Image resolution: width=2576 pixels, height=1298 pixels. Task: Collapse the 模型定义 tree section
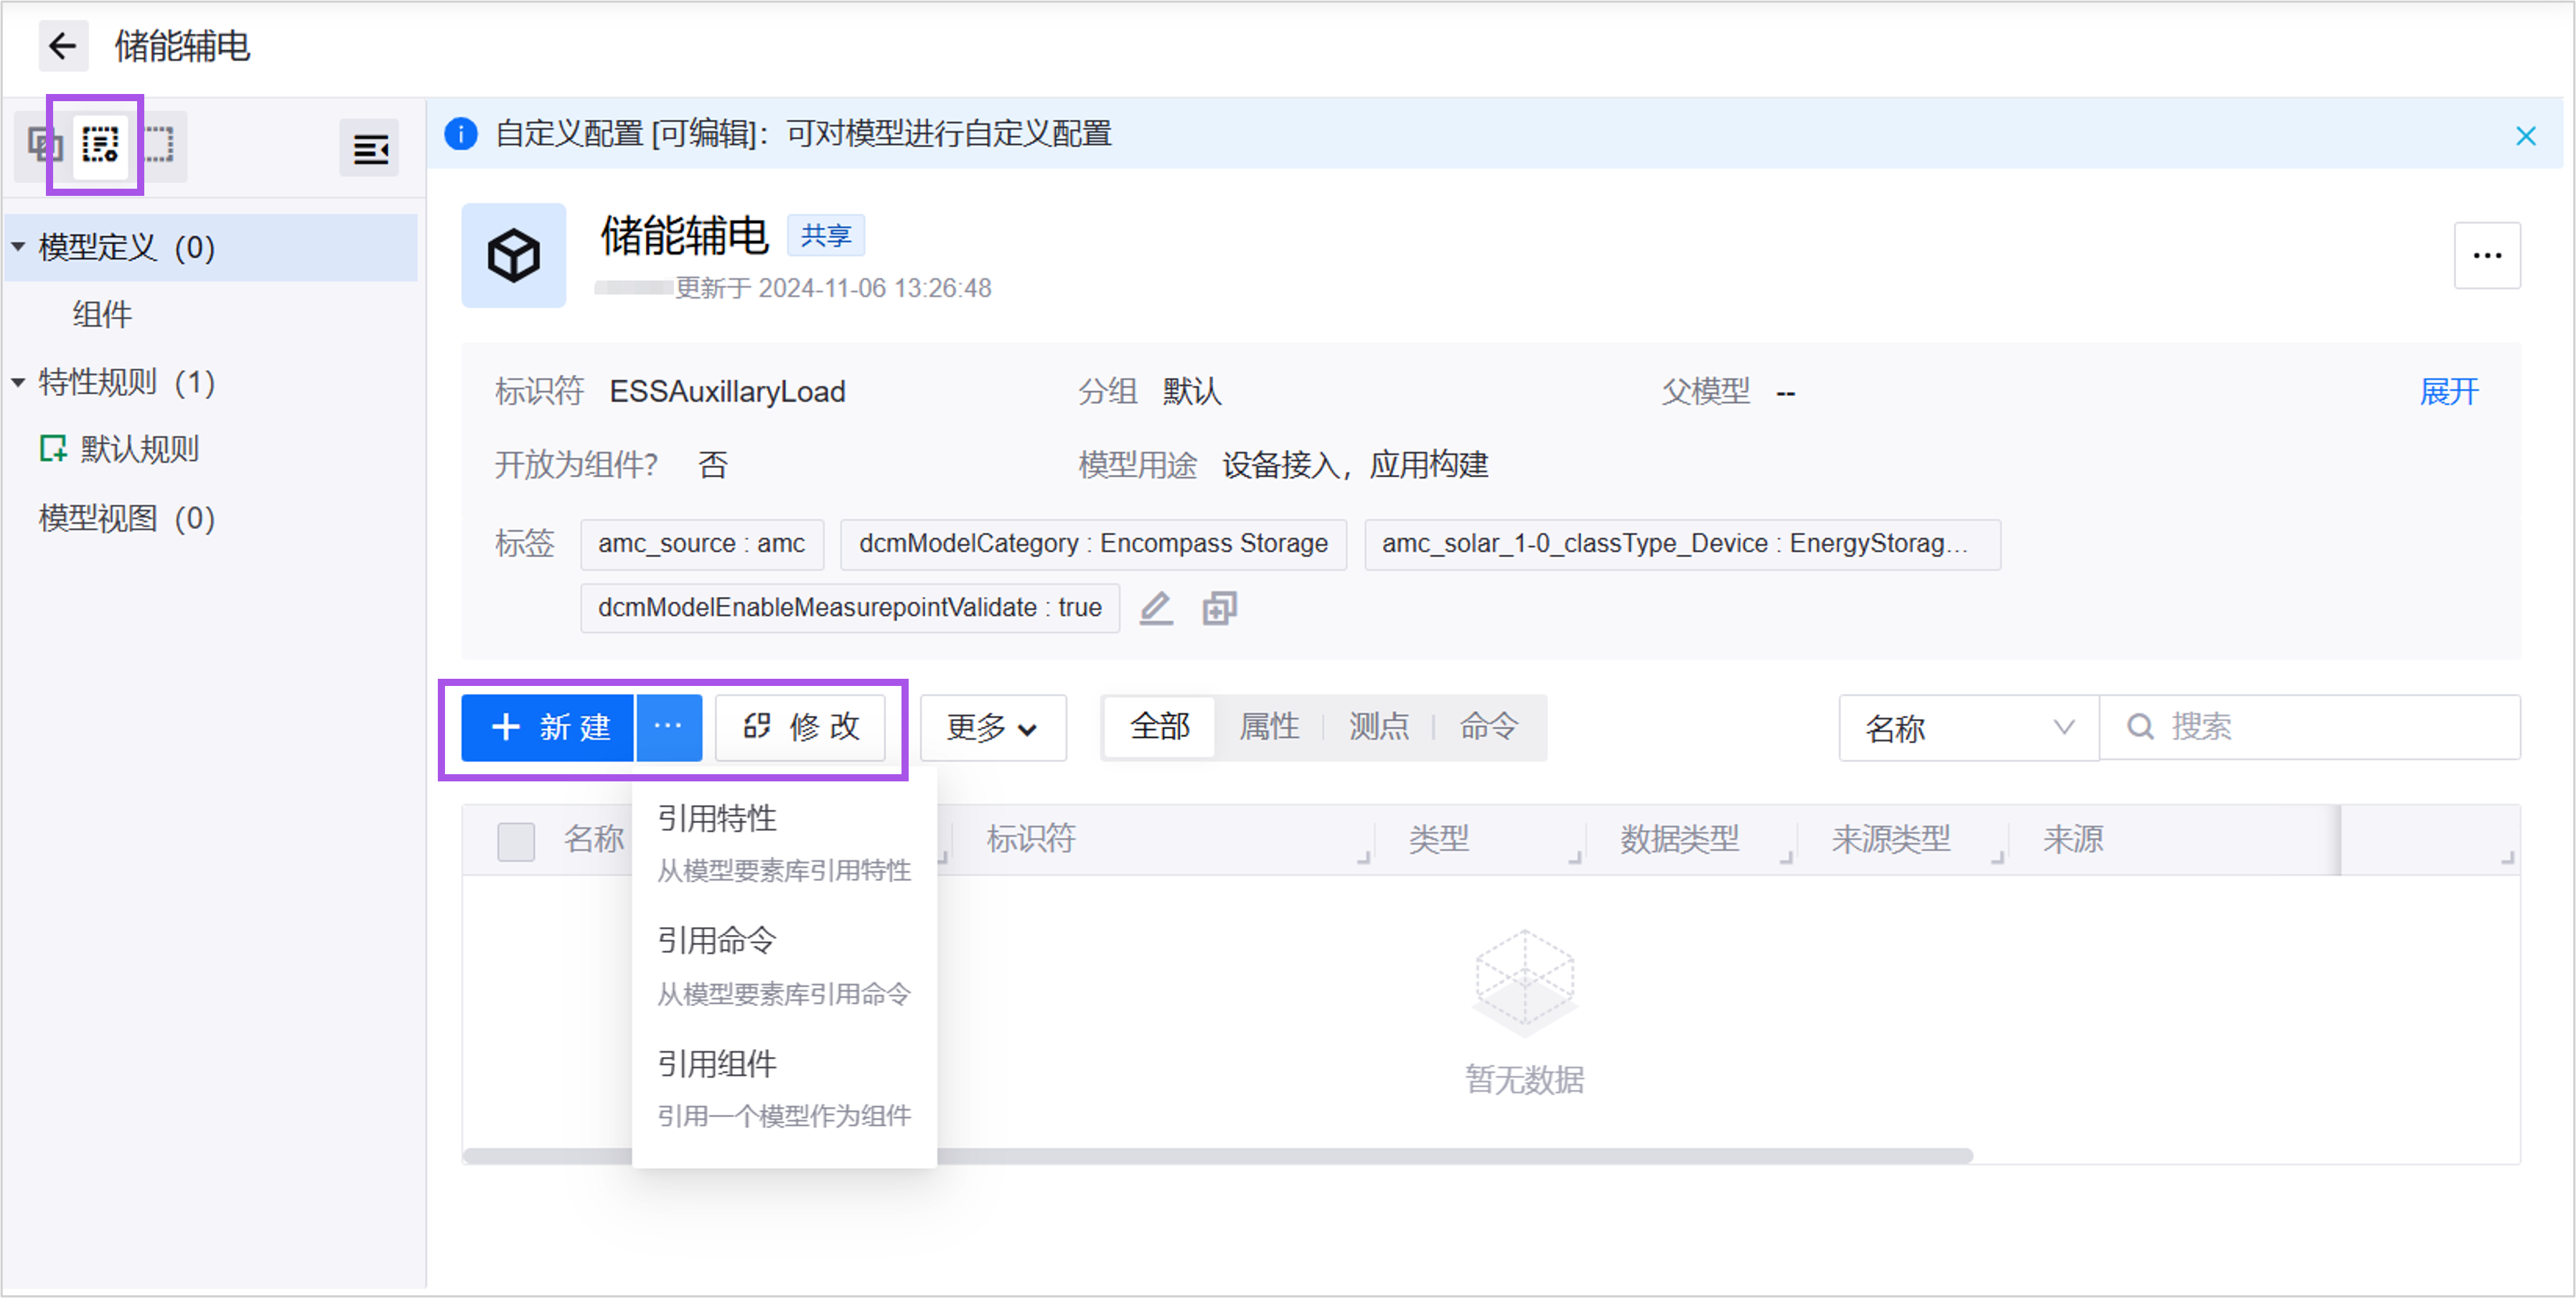click(18, 247)
